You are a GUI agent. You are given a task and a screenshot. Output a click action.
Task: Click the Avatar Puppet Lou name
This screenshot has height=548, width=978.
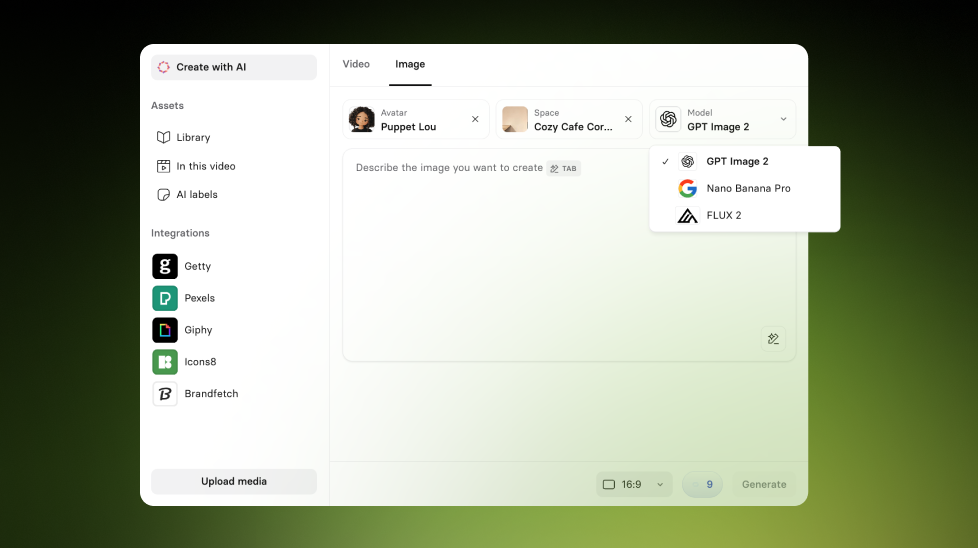coord(409,127)
